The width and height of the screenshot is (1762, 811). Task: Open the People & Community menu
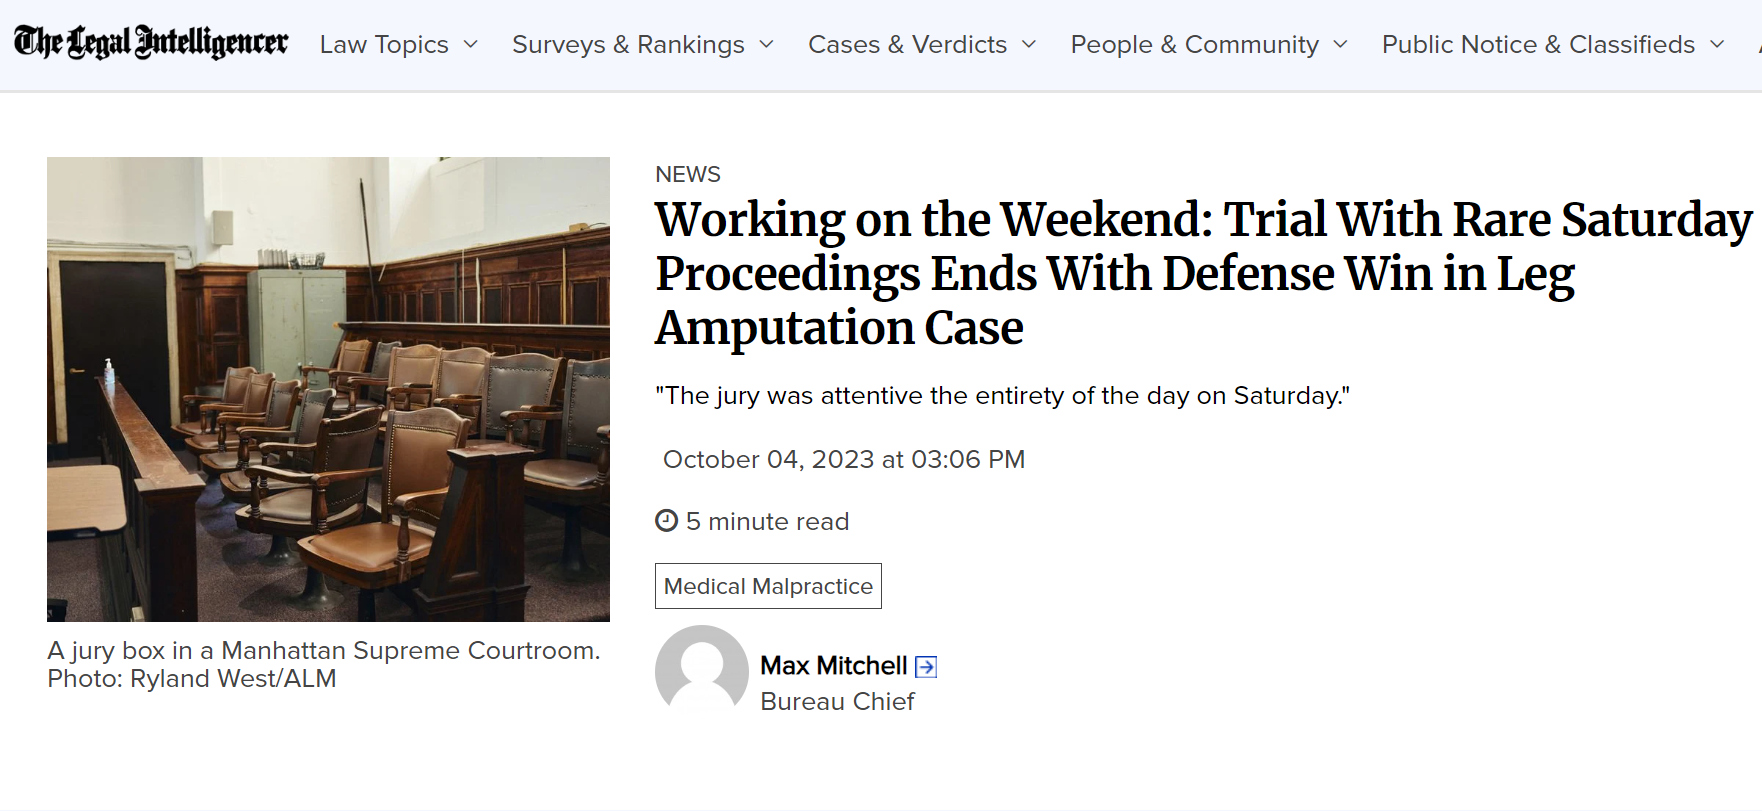tap(1194, 44)
